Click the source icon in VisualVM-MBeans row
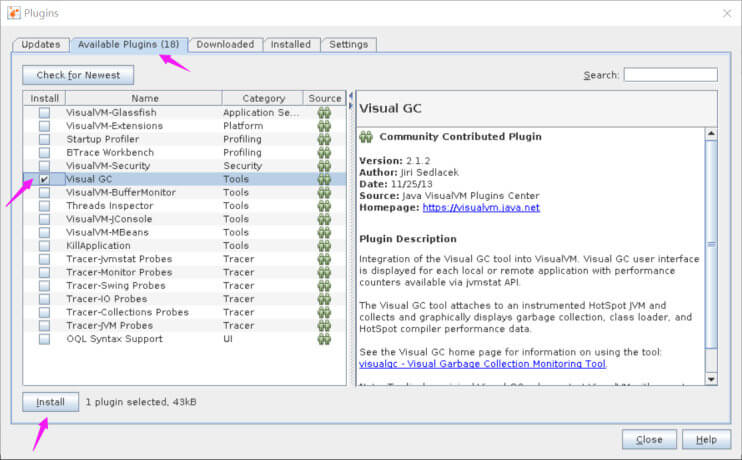 point(324,232)
